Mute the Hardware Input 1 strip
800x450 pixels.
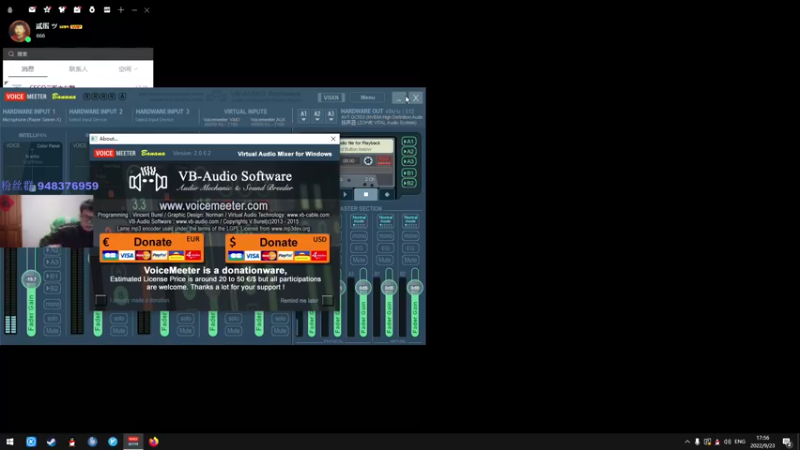pyautogui.click(x=52, y=331)
